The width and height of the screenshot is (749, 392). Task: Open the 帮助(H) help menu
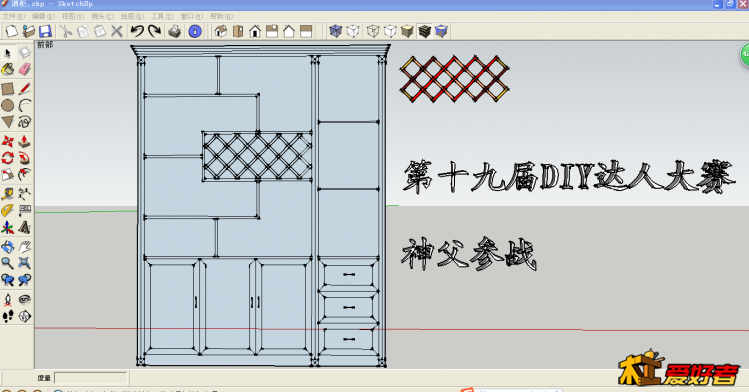coord(221,16)
